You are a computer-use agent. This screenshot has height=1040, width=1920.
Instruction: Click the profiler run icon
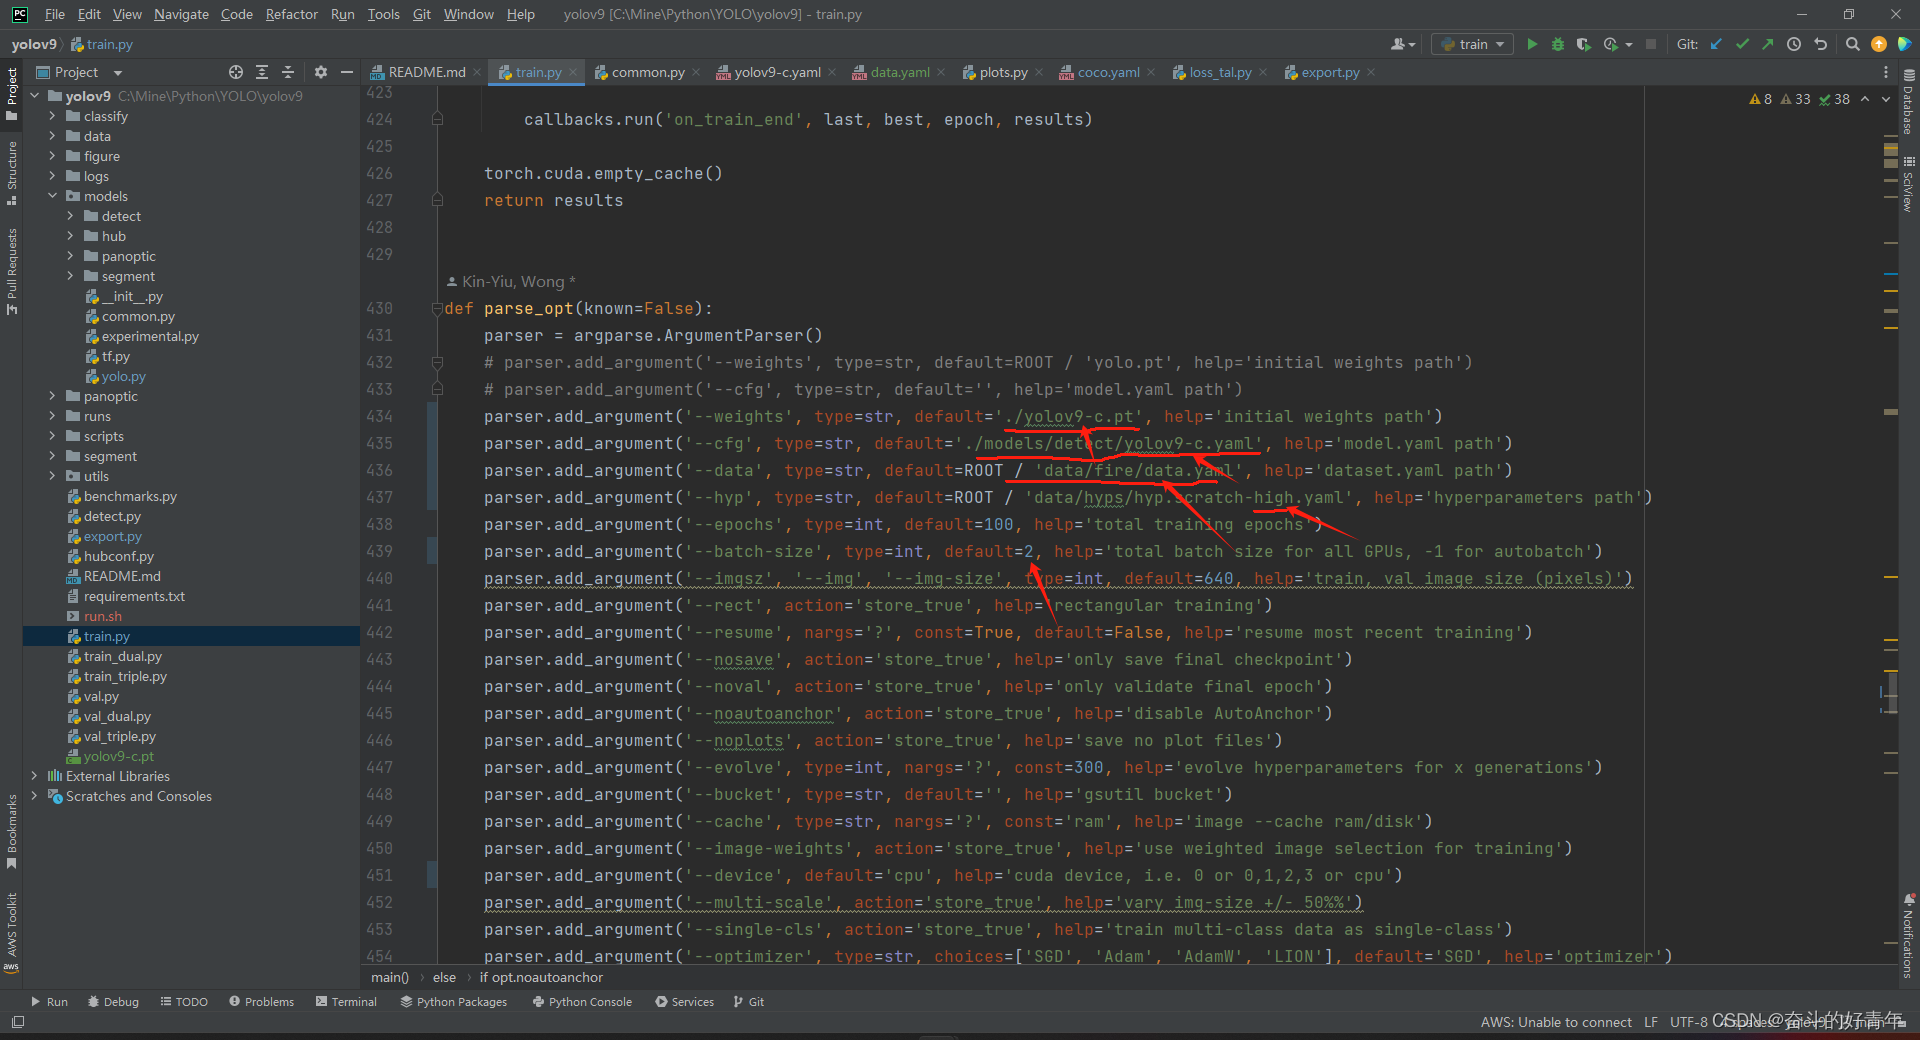click(x=1612, y=44)
